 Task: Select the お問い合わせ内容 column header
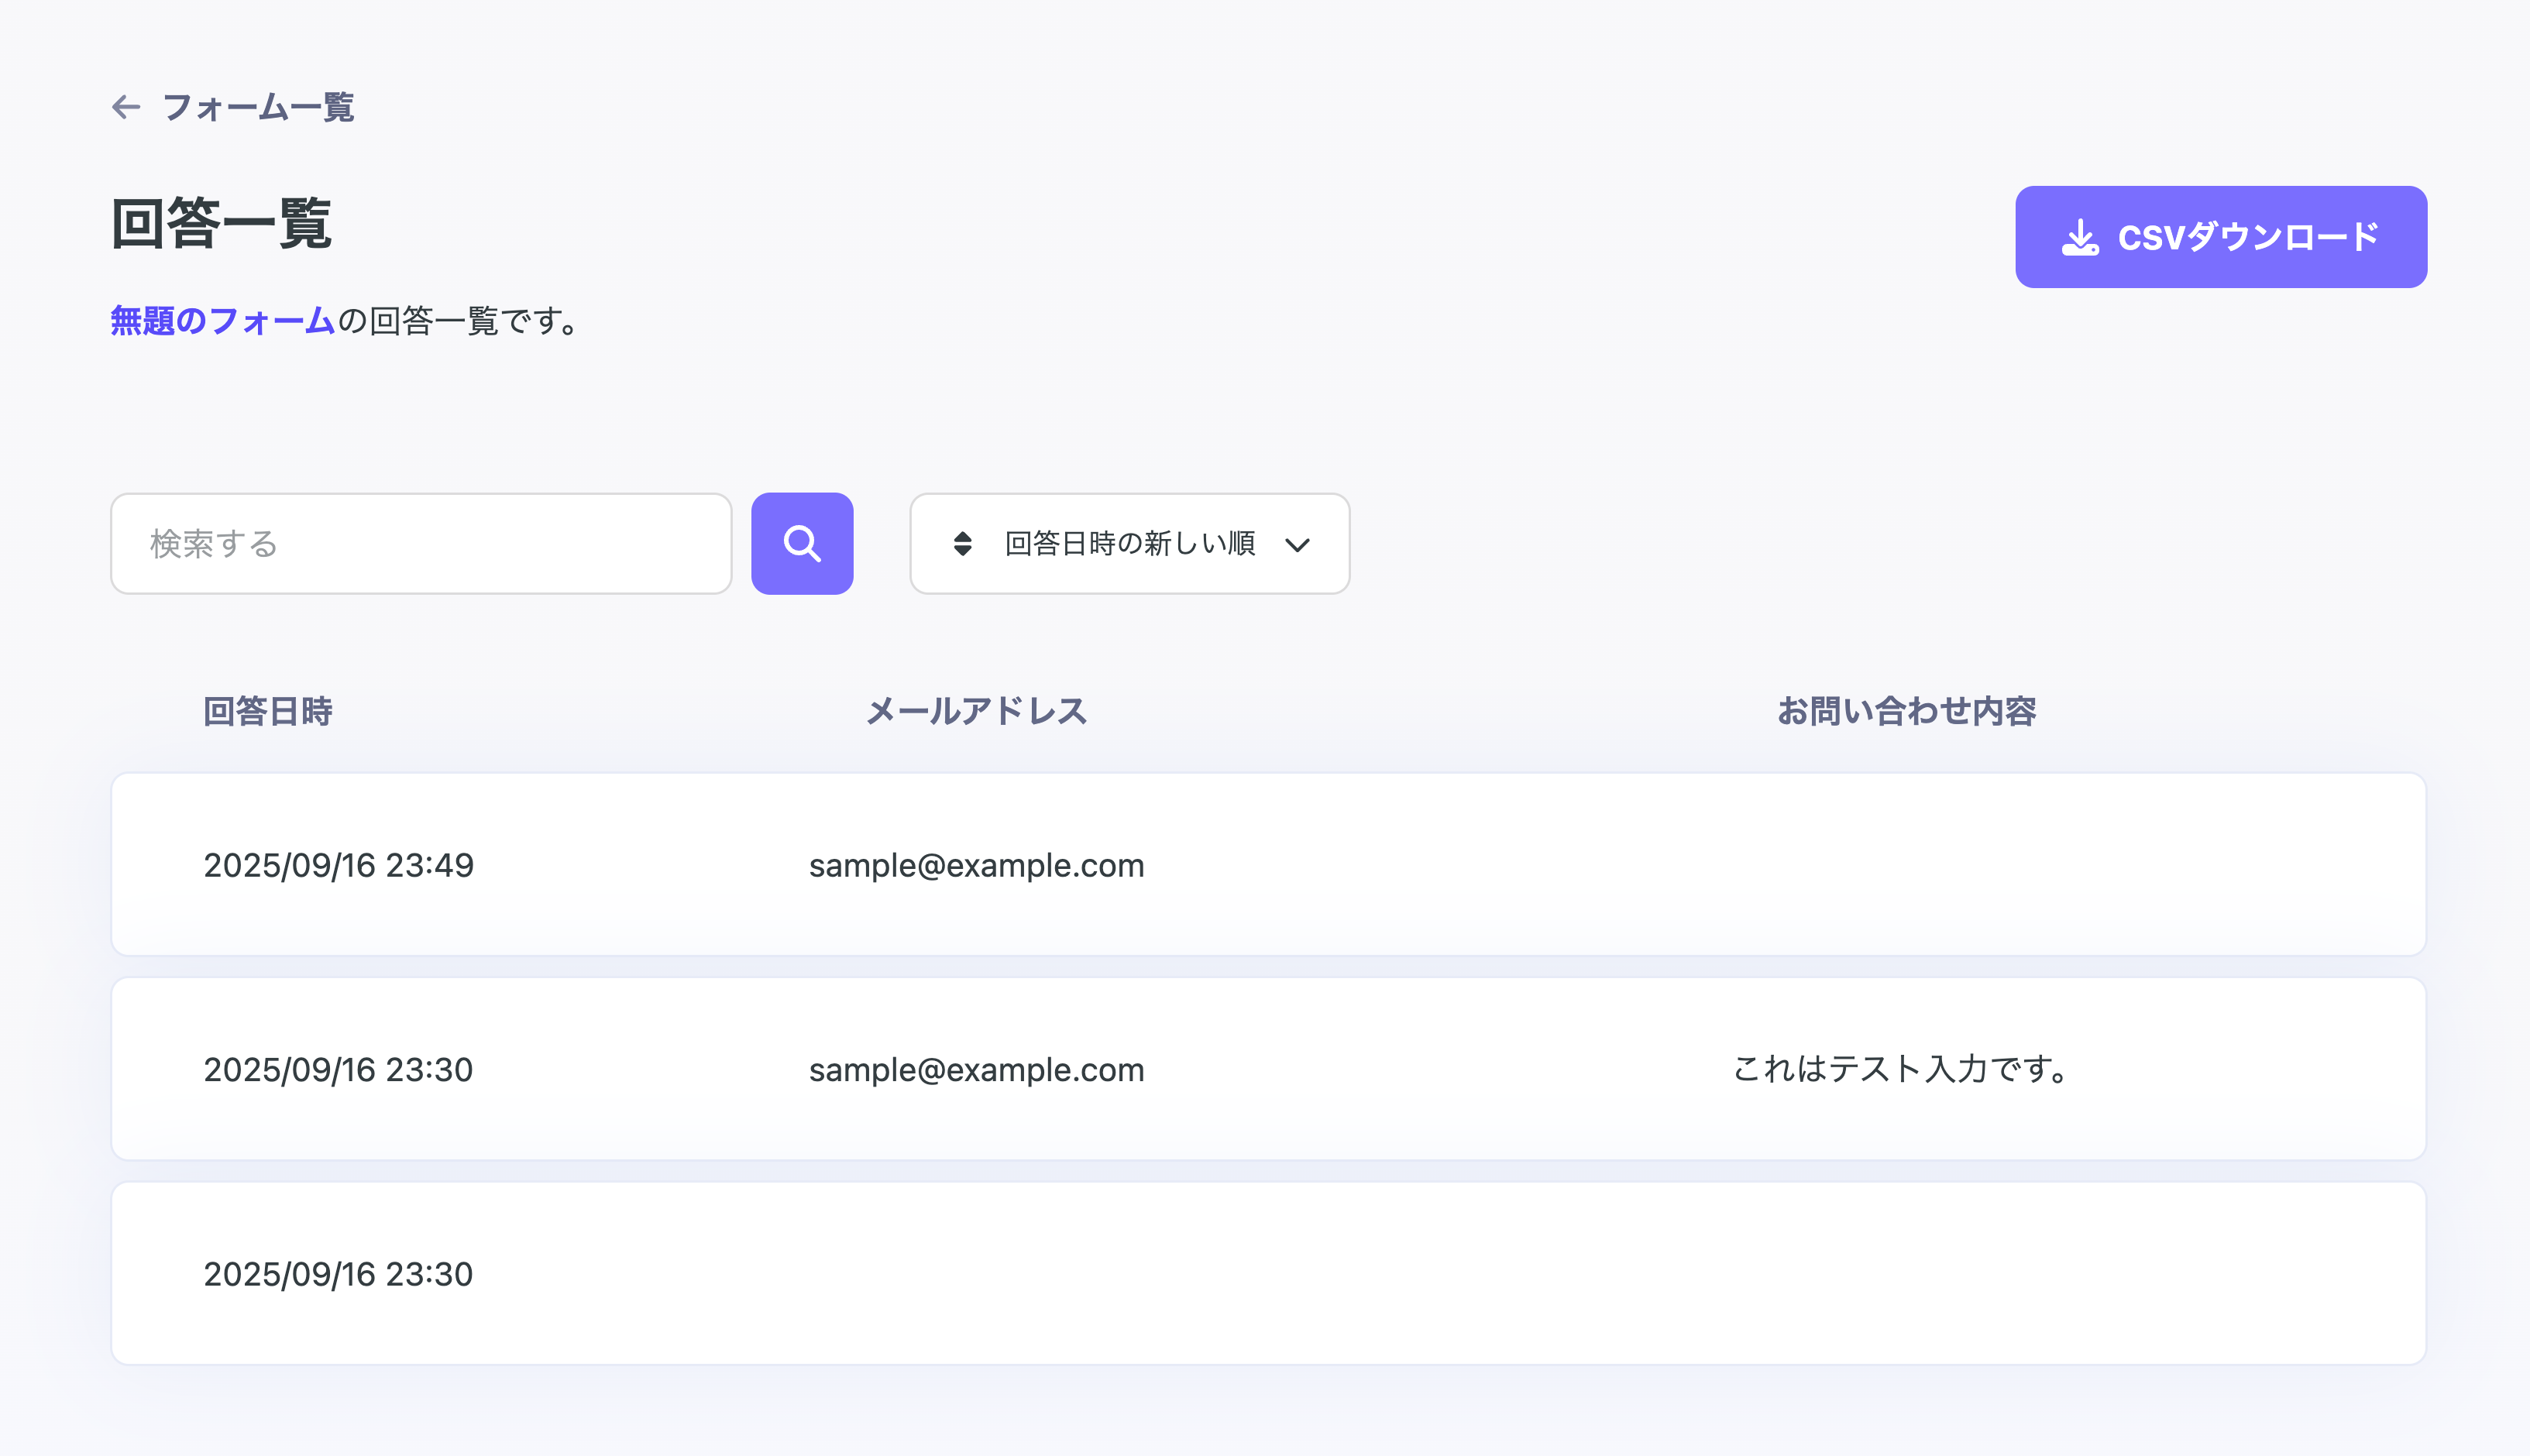pos(1905,712)
